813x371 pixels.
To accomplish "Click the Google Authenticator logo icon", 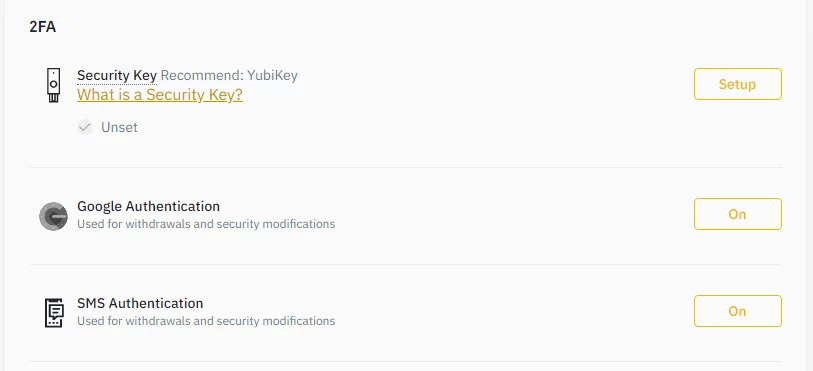I will [53, 217].
